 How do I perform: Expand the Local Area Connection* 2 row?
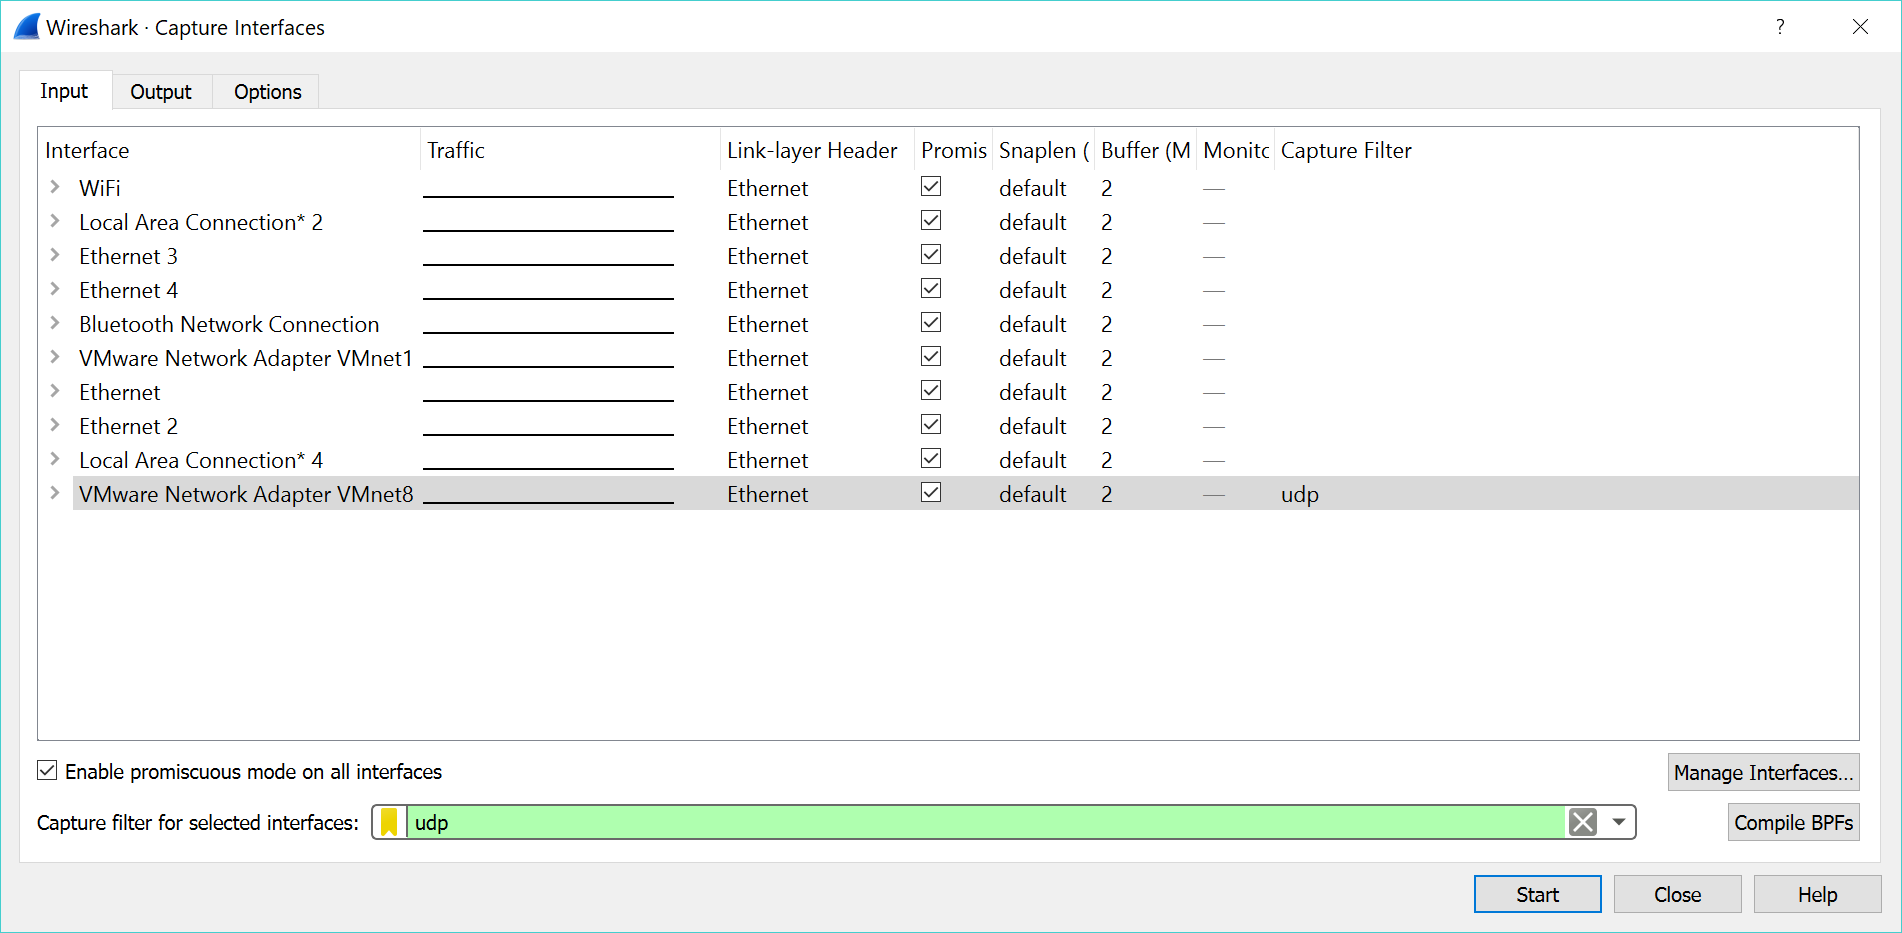[55, 221]
